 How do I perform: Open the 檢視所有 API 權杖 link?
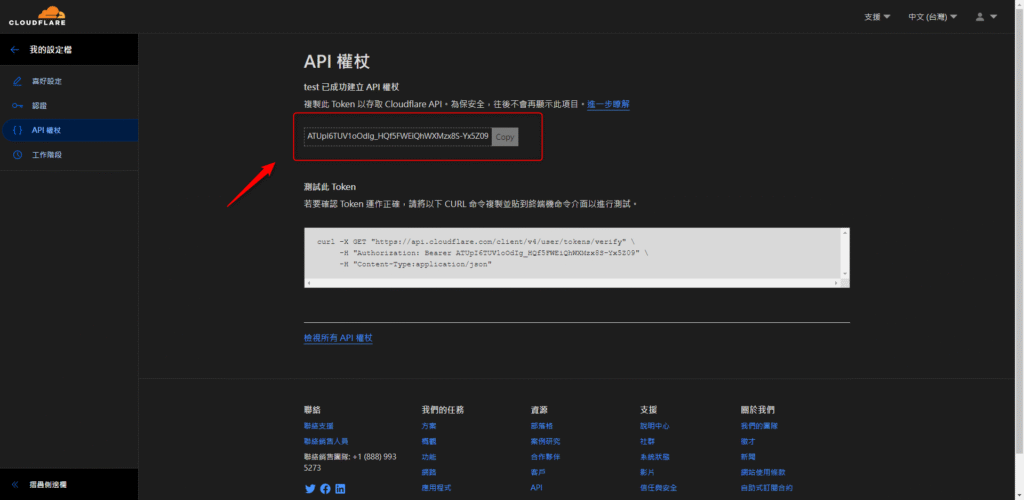(x=338, y=339)
